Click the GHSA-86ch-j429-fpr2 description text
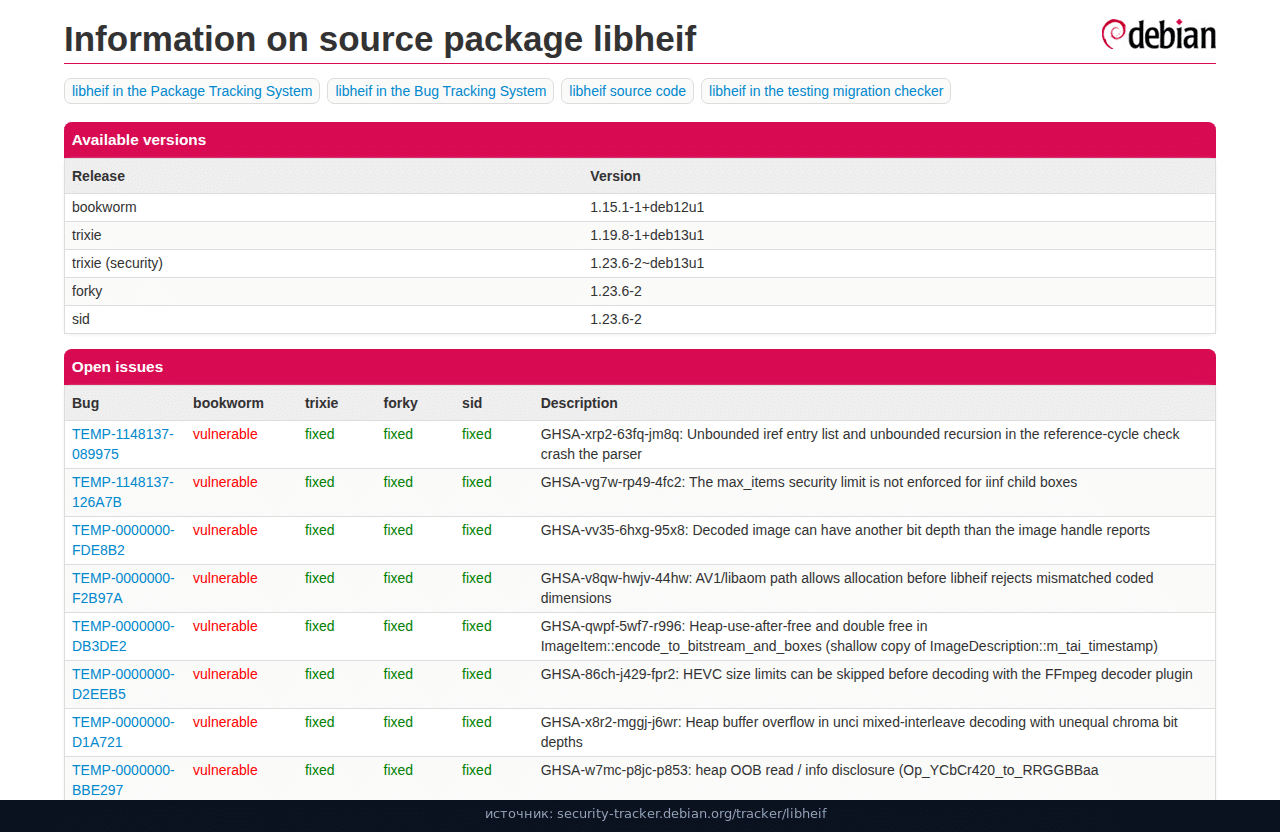This screenshot has width=1280, height=832. 867,674
